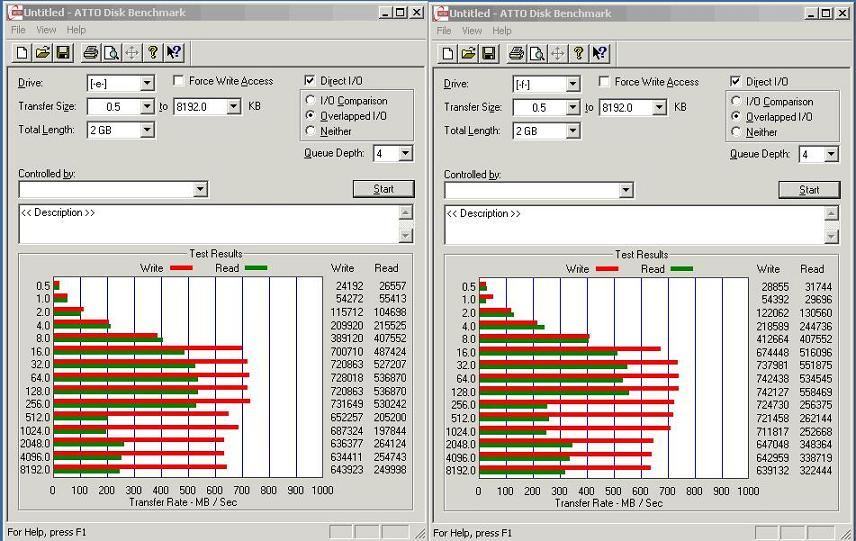Open Controlled by dropdown in left window

[200, 189]
